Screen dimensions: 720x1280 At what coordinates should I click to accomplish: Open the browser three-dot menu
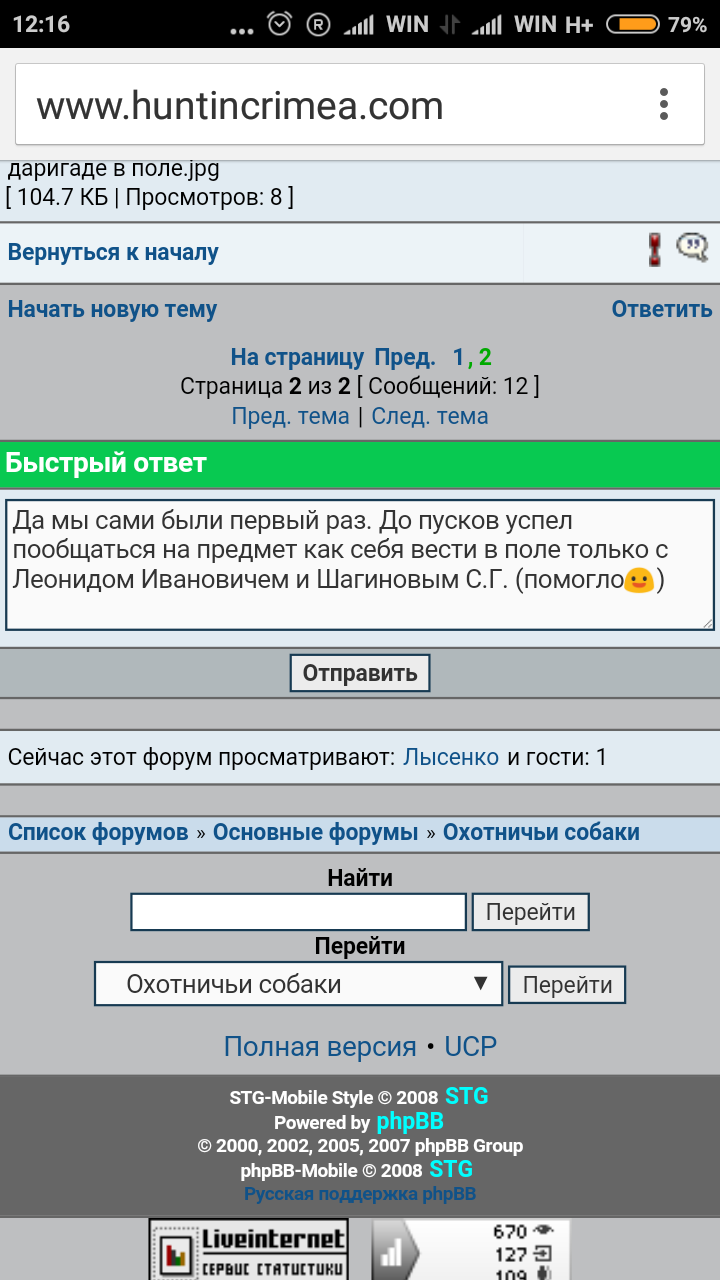click(663, 104)
